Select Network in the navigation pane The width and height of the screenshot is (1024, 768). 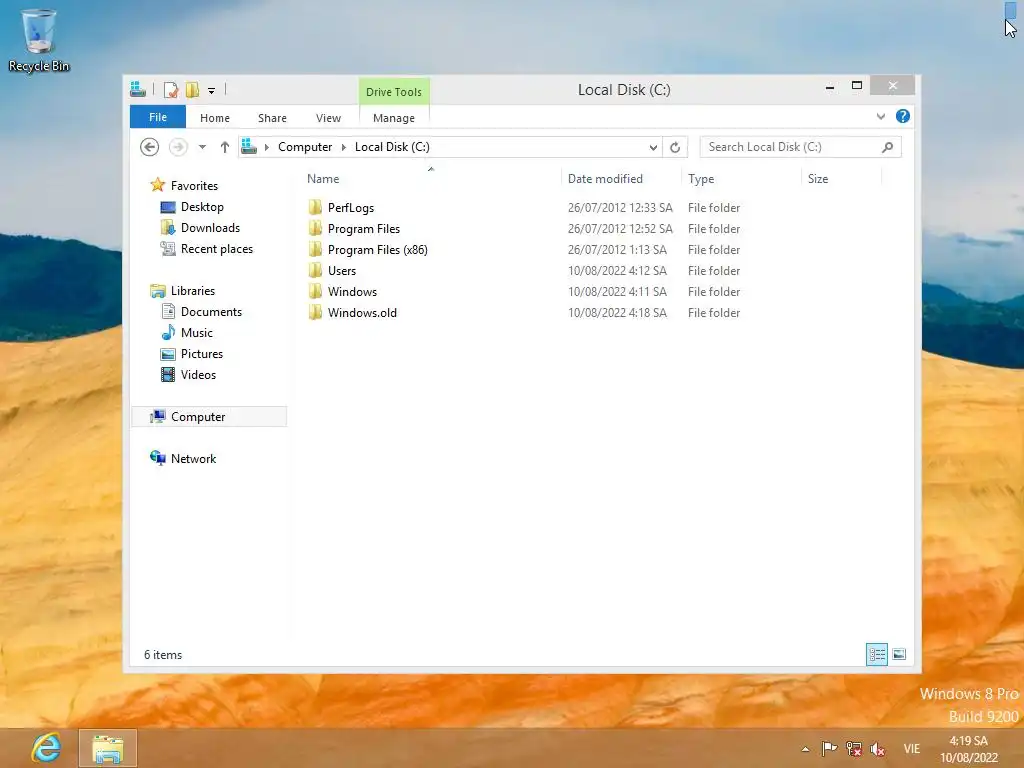point(193,458)
